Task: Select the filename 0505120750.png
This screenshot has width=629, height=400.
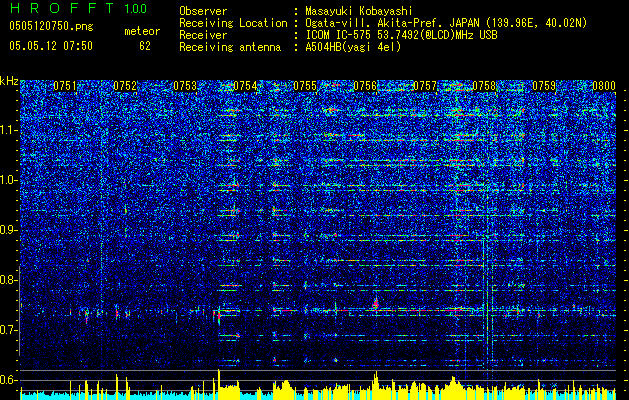Action: [51, 27]
